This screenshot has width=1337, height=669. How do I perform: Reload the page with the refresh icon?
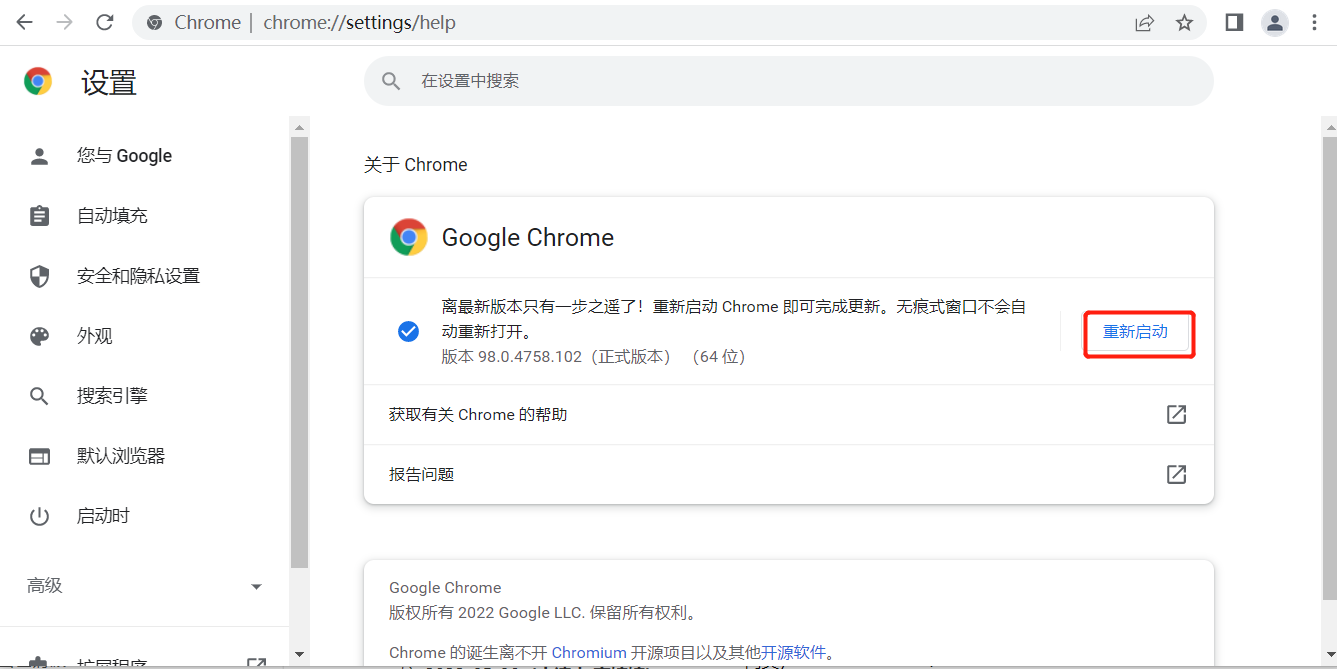pos(105,22)
